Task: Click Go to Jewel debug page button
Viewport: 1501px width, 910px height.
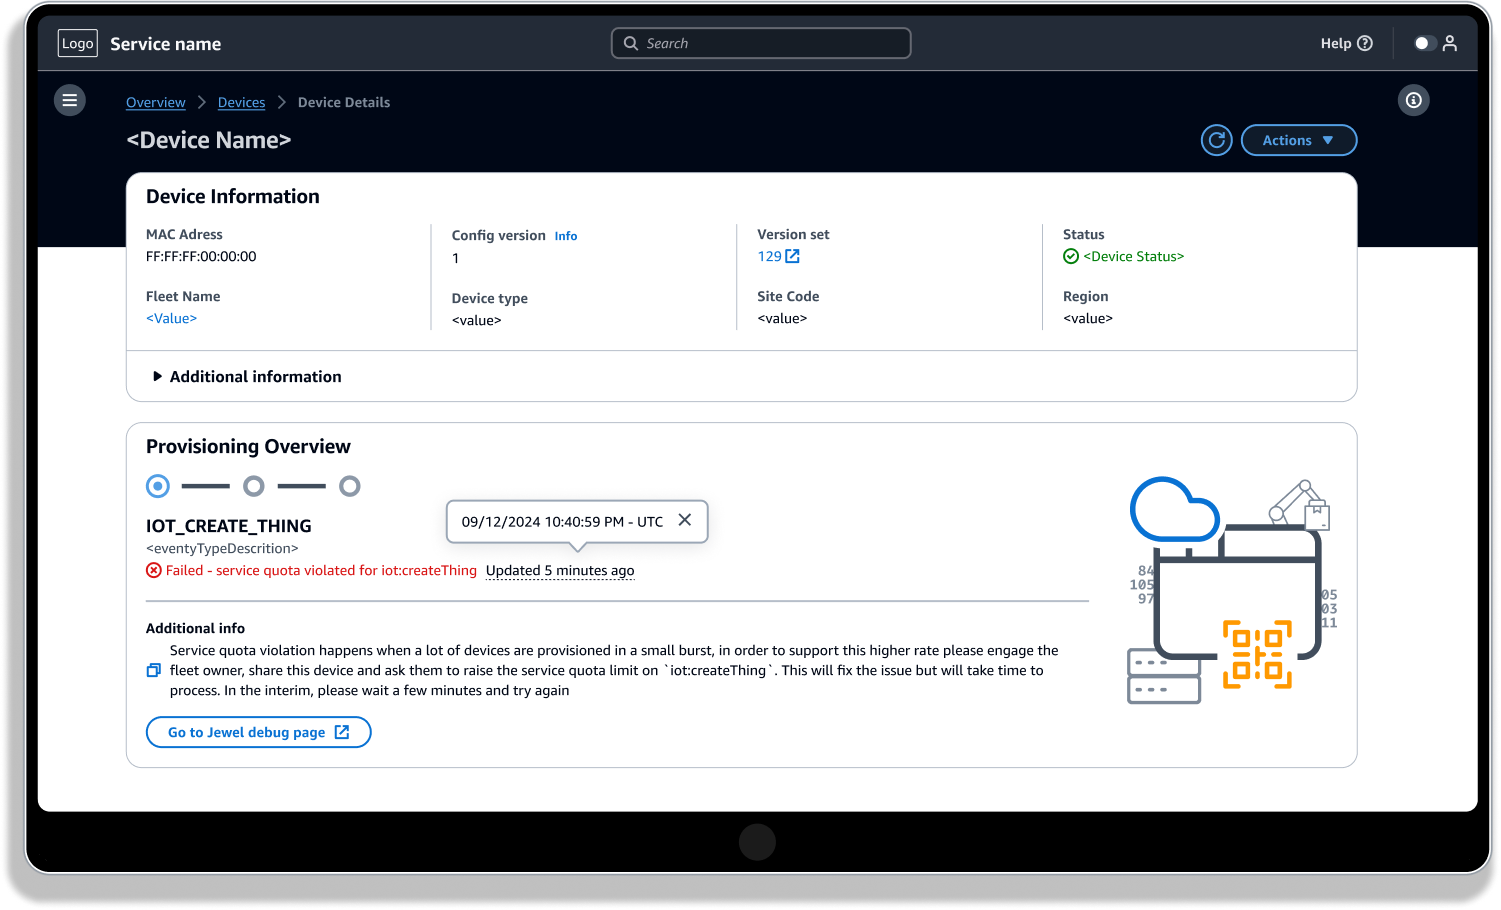Action: pyautogui.click(x=258, y=732)
